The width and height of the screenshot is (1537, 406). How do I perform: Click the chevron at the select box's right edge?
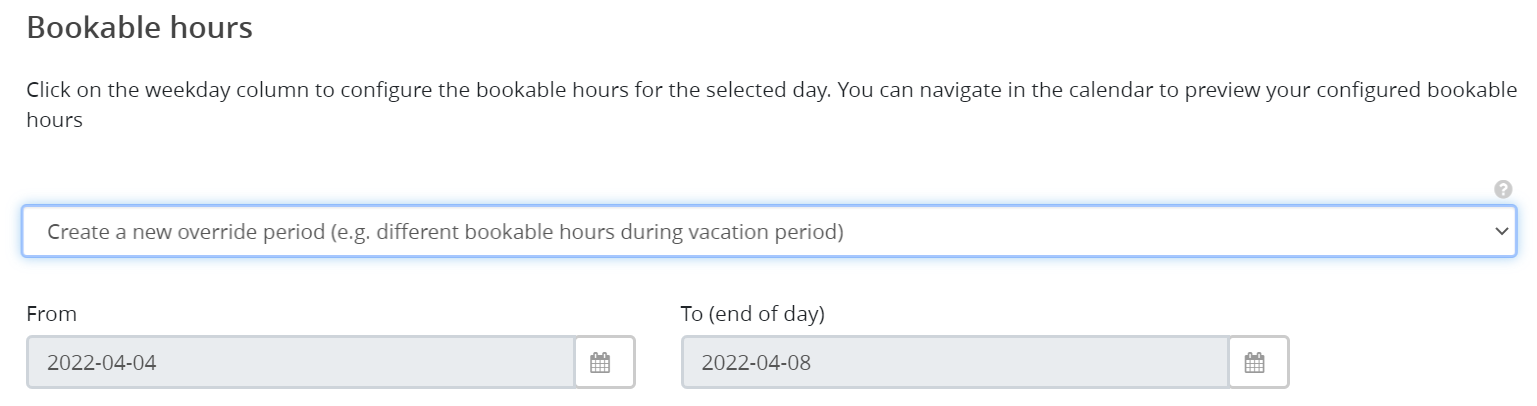point(1500,231)
